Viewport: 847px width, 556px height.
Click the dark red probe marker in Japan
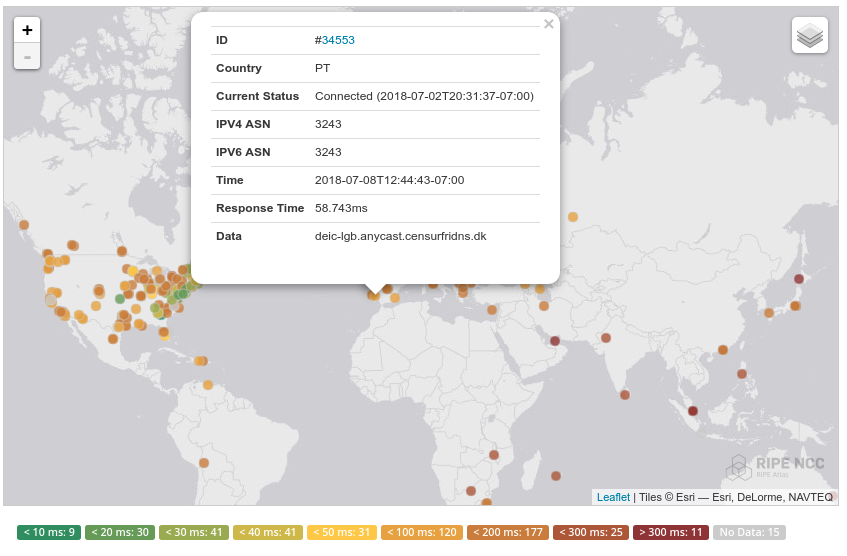[x=799, y=279]
